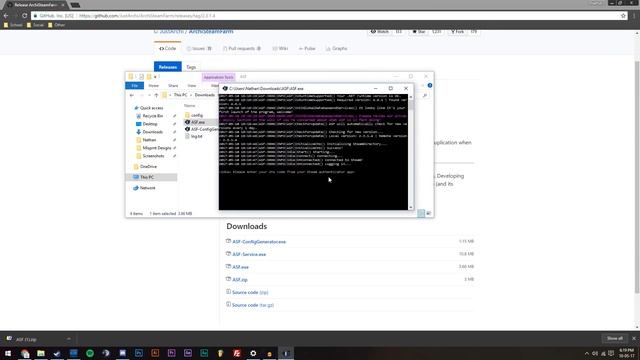Click the console window vertical scrollbar
The width and height of the screenshot is (640, 360).
pyautogui.click(x=411, y=152)
